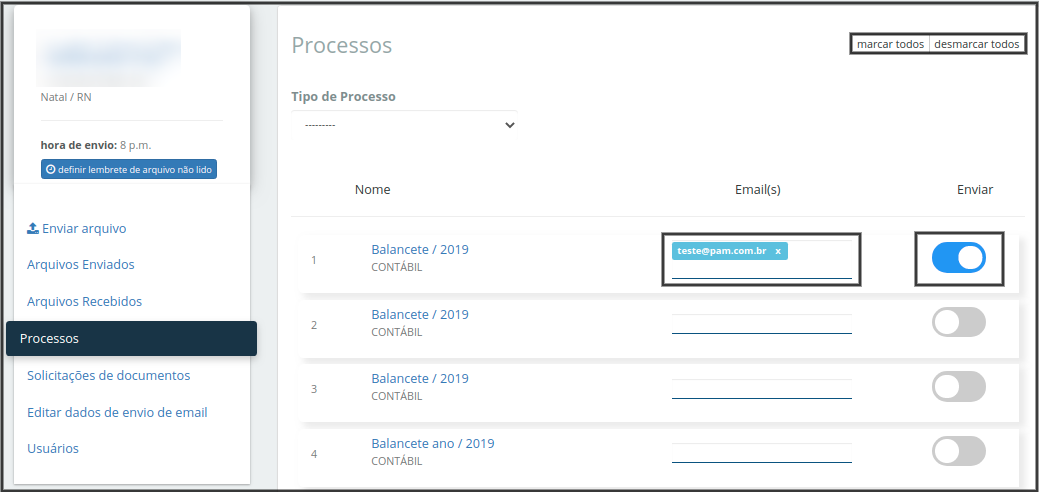Click the hora de envio: 8 p.m. text
This screenshot has height=492, width=1039.
pos(96,145)
